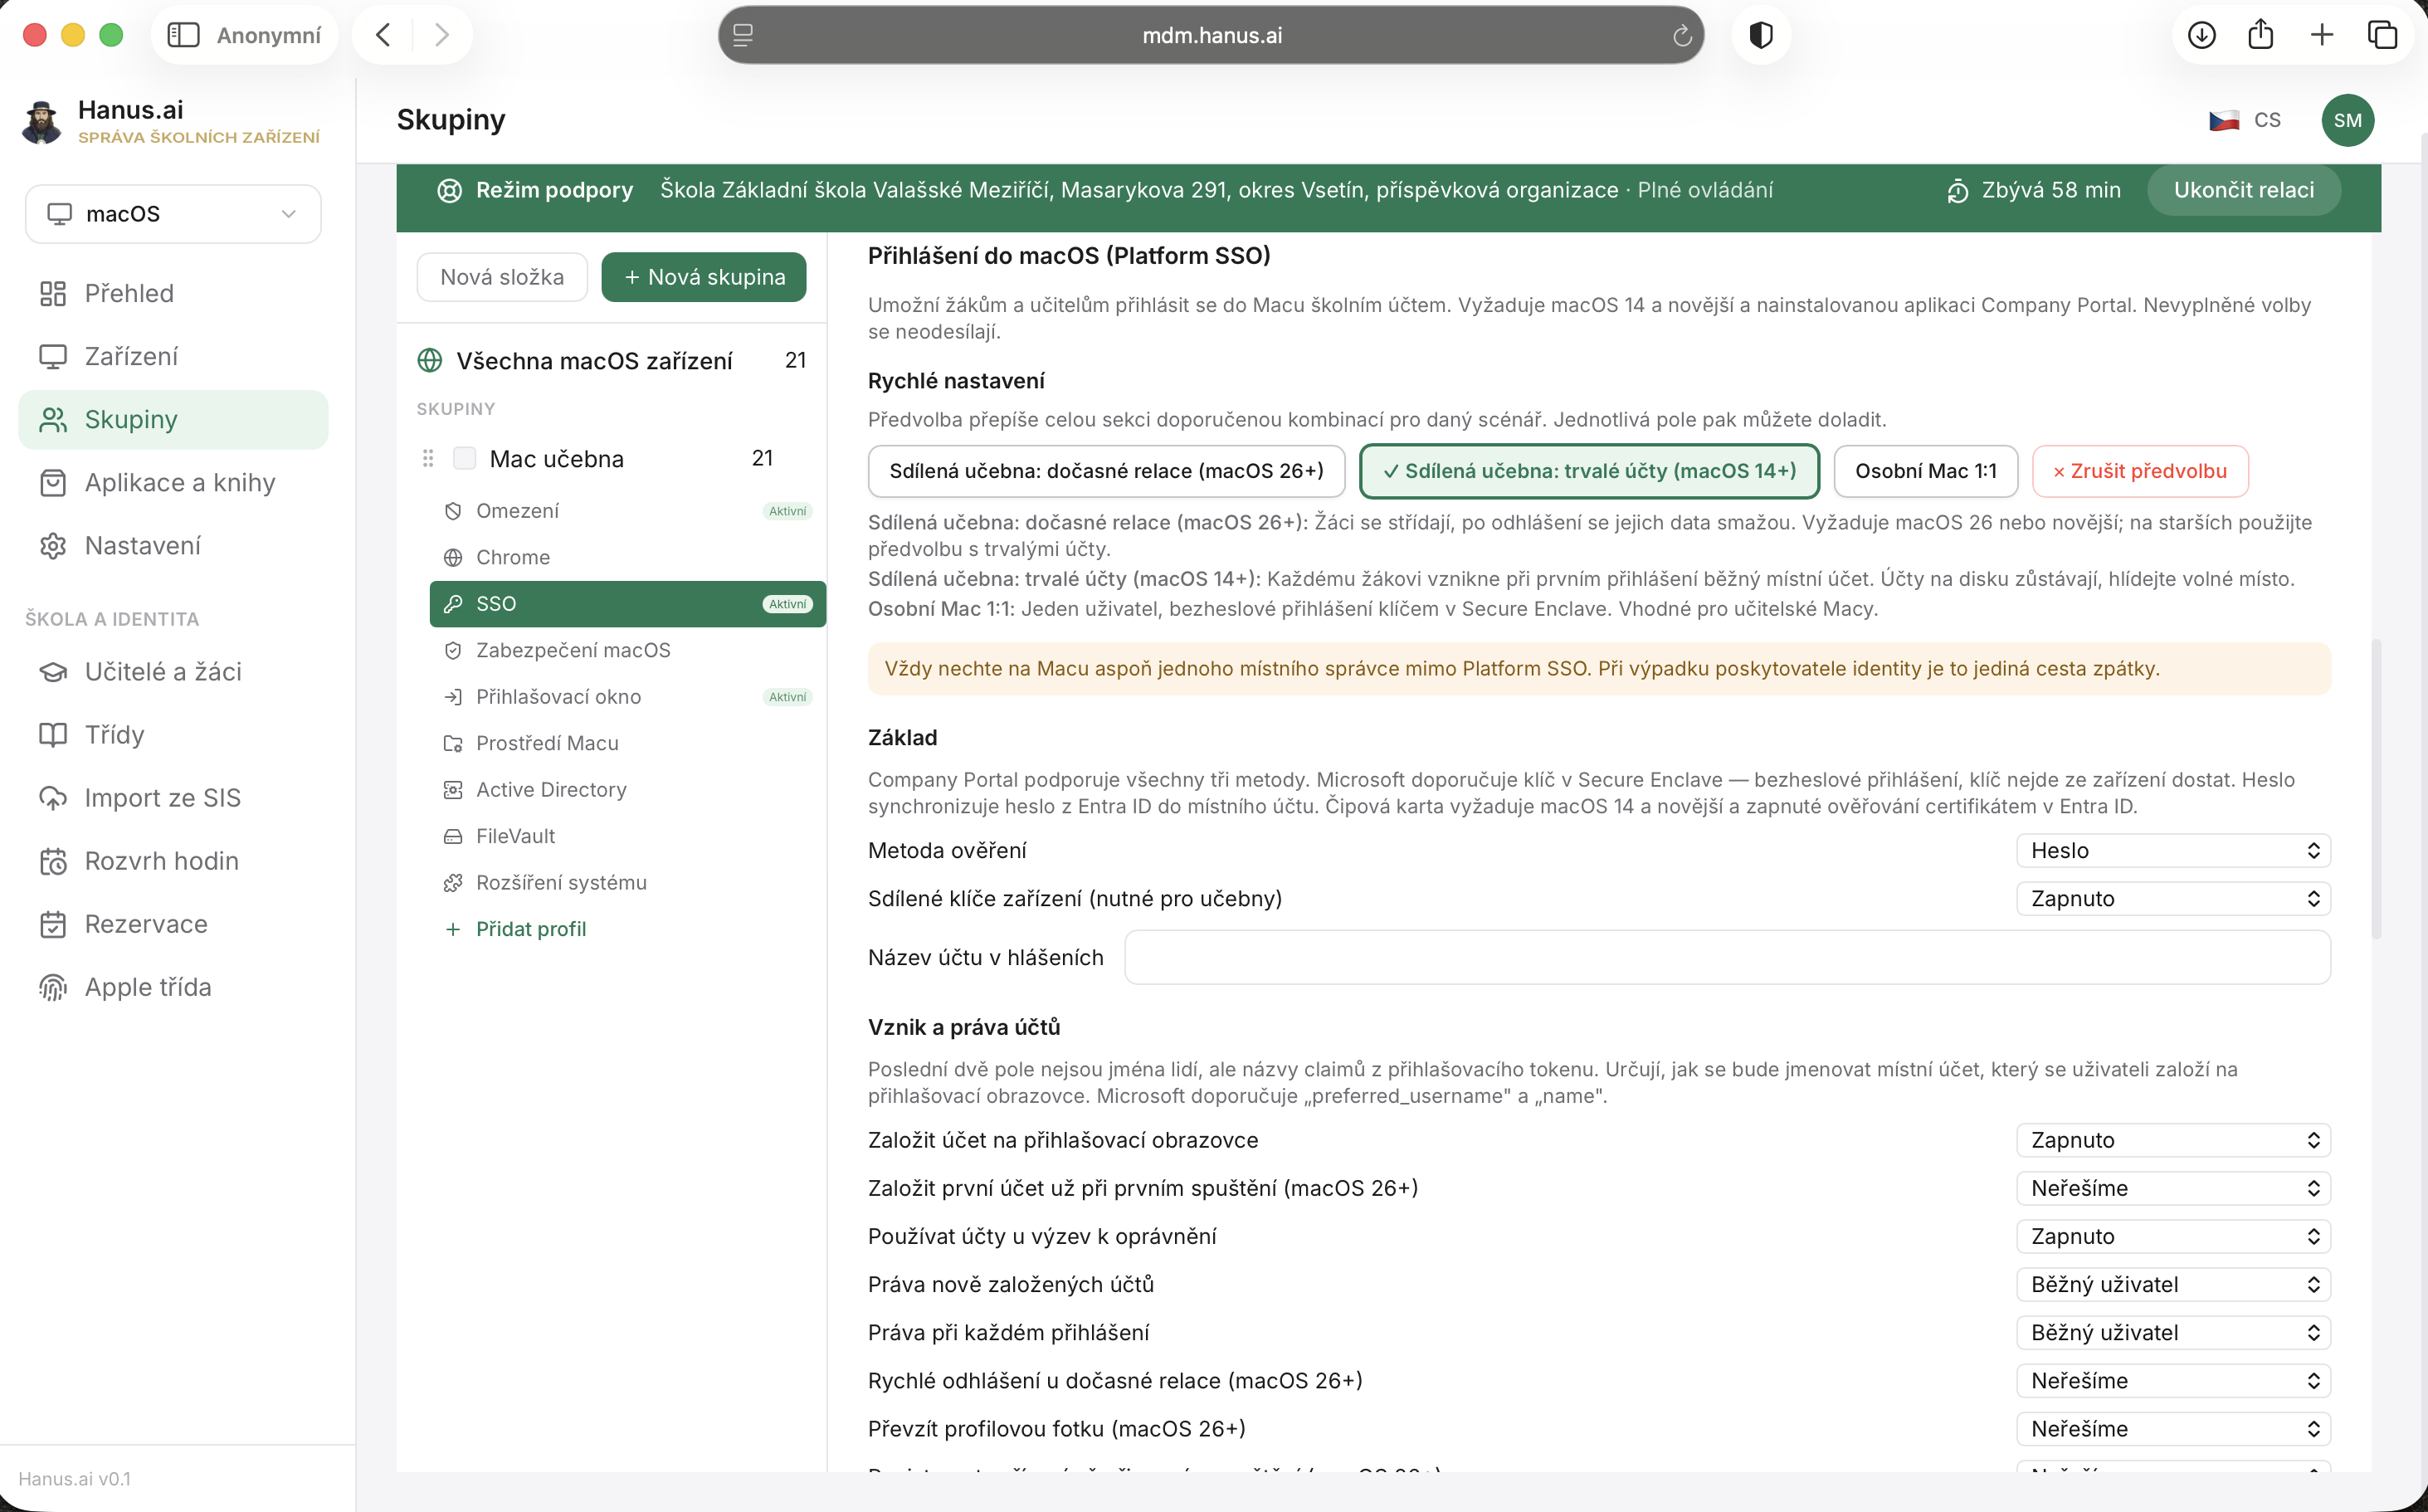Screen dimensions: 2428x1512
Task: Click the FileVault drive icon
Action: click(453, 836)
